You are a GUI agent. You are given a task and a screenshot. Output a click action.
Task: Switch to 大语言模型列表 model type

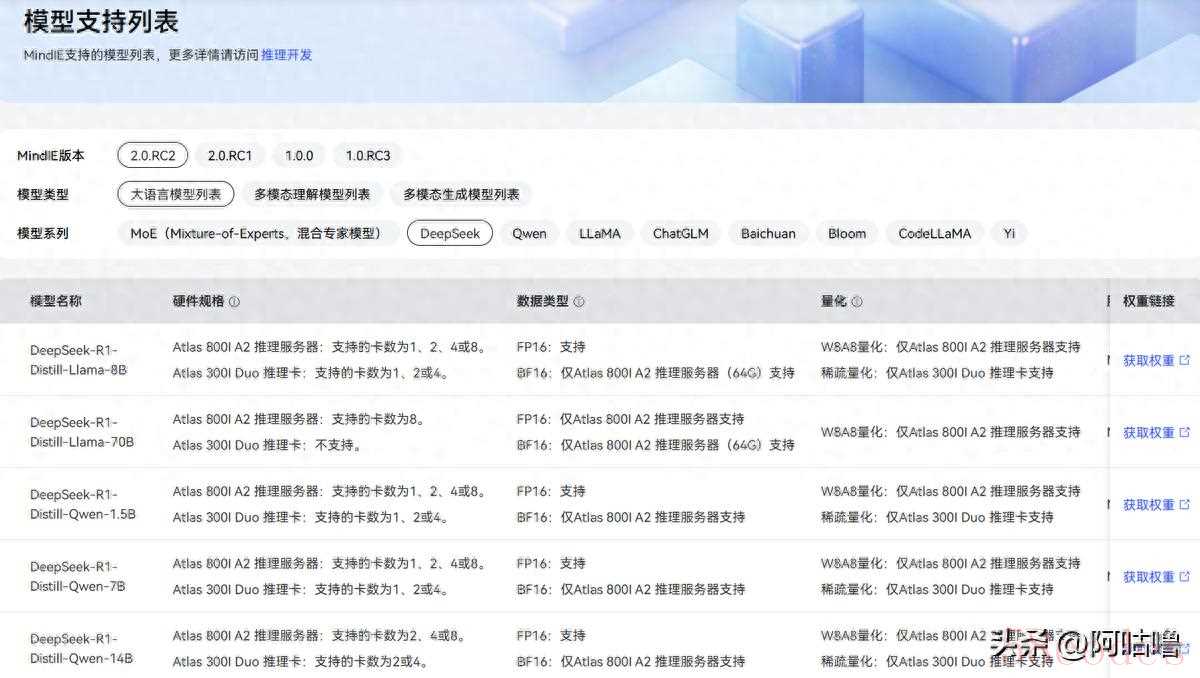176,194
